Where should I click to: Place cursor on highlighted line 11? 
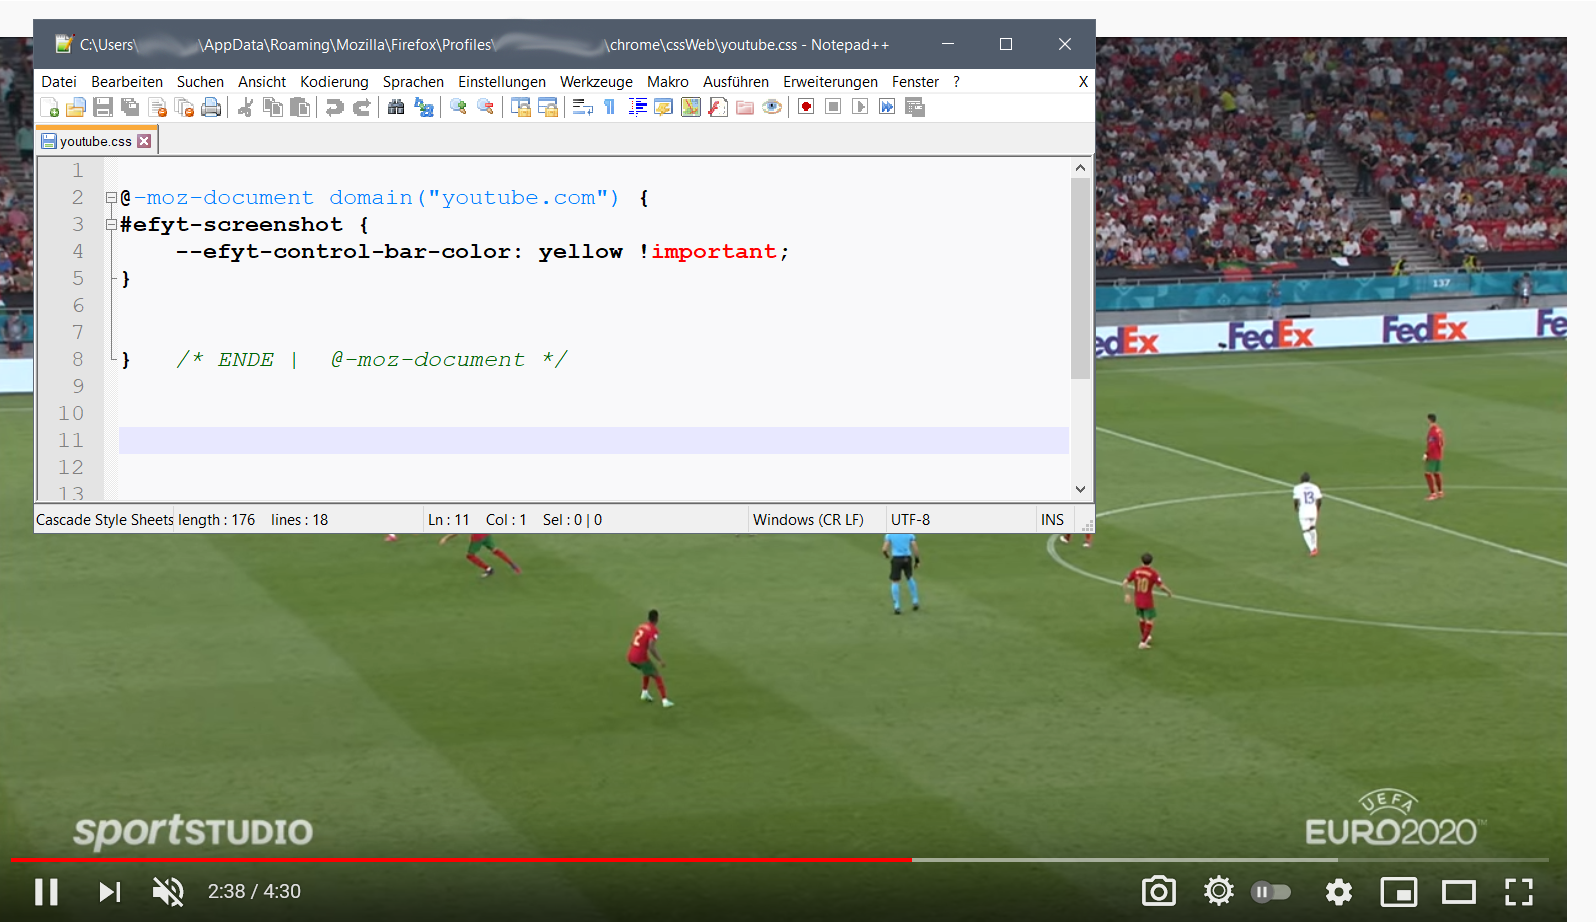tap(594, 440)
